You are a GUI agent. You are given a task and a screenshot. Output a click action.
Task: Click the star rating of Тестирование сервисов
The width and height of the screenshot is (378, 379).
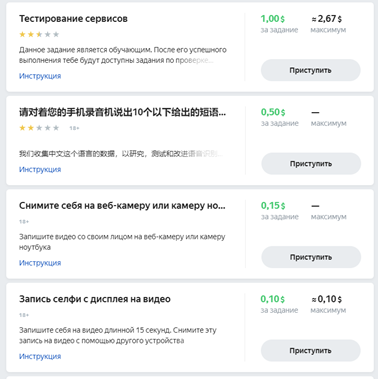(39, 34)
